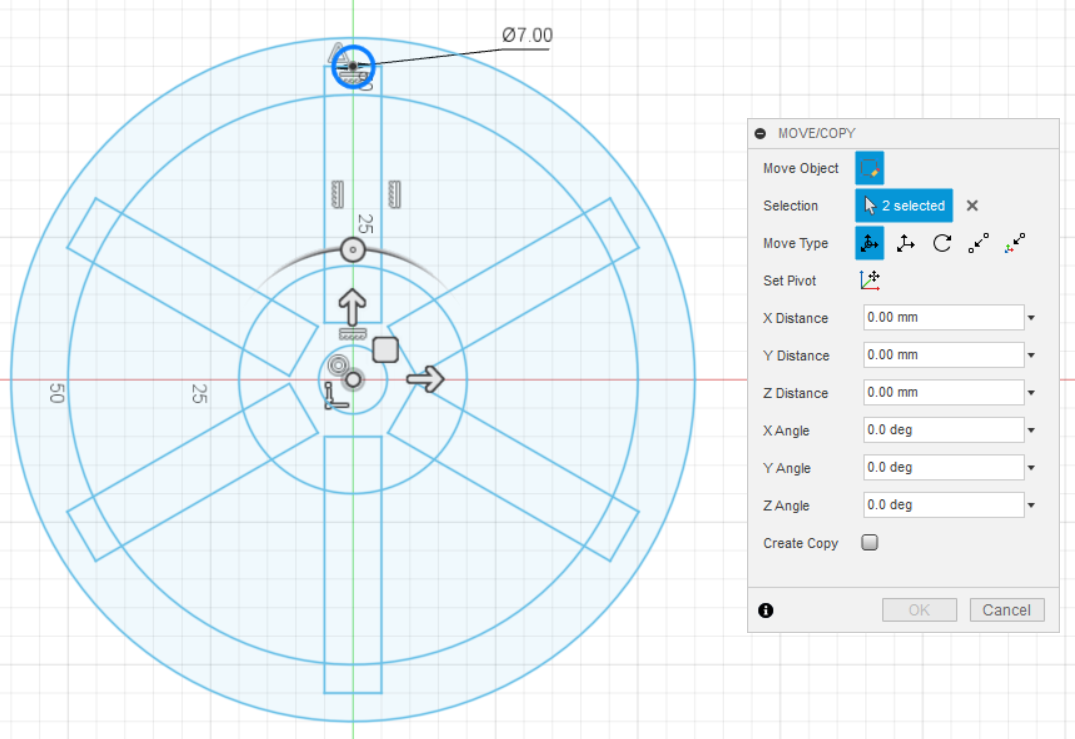Click the constraint icon below the up arrow
The height and width of the screenshot is (739, 1075).
[x=352, y=335]
